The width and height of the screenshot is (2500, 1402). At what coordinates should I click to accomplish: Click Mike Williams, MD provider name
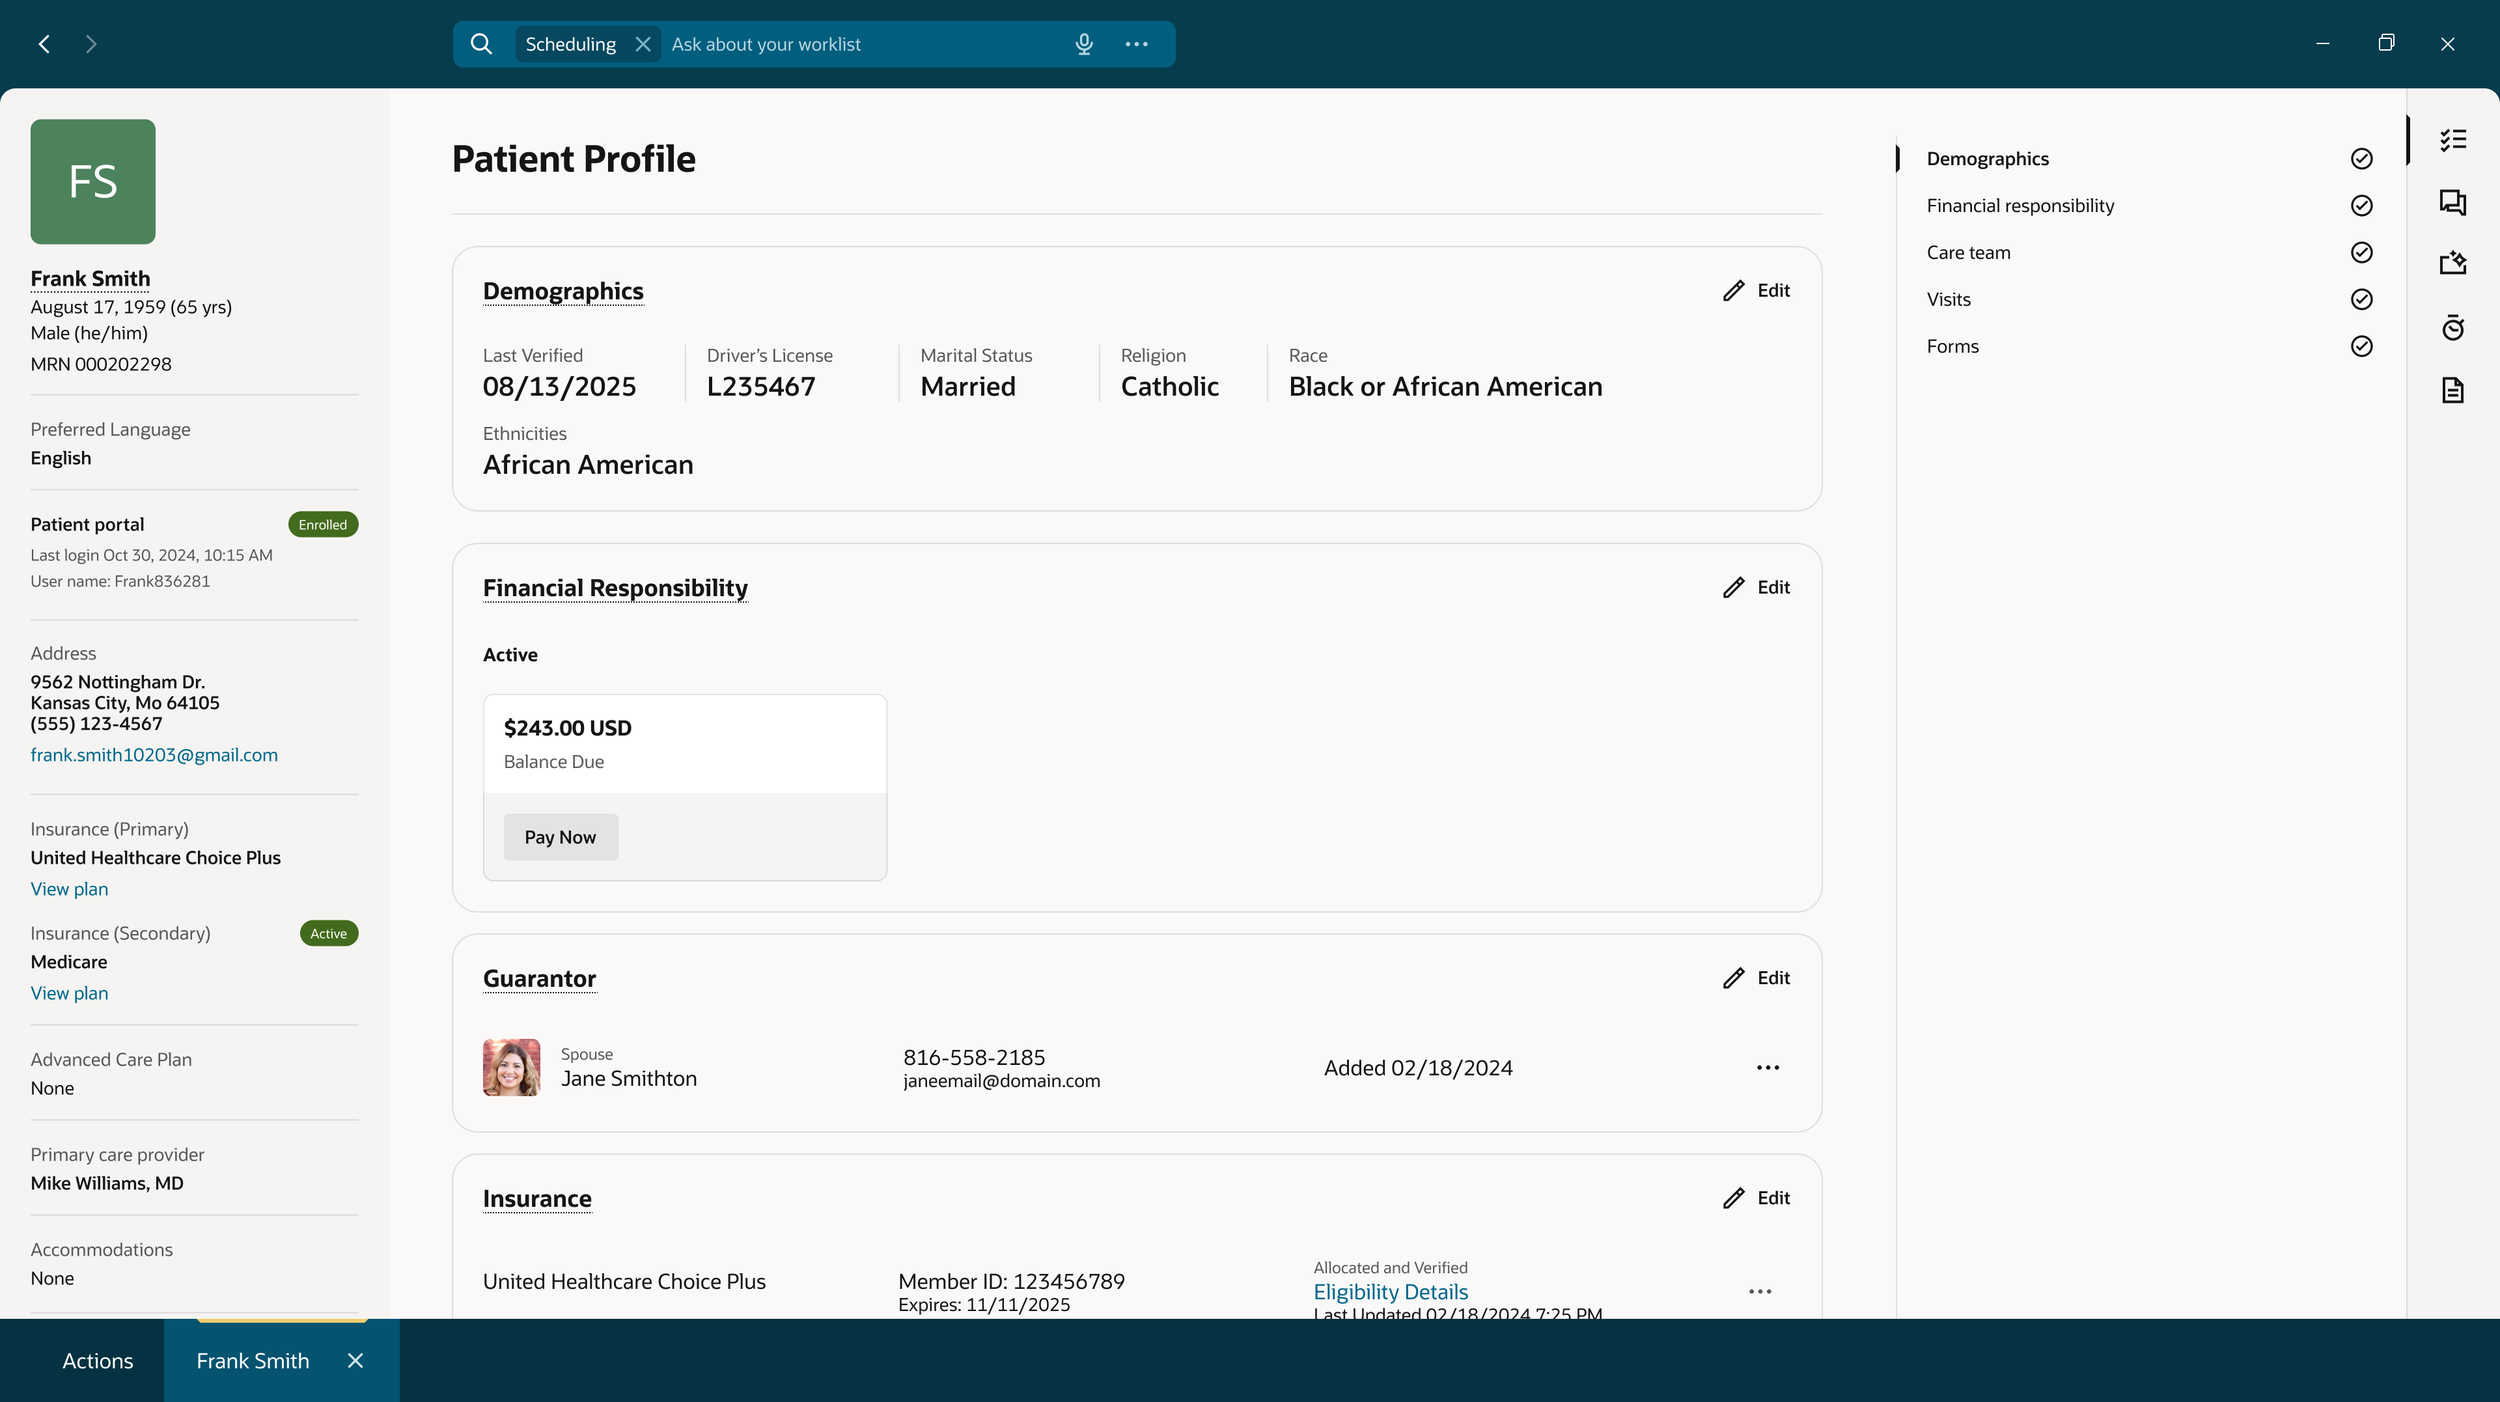click(107, 1183)
